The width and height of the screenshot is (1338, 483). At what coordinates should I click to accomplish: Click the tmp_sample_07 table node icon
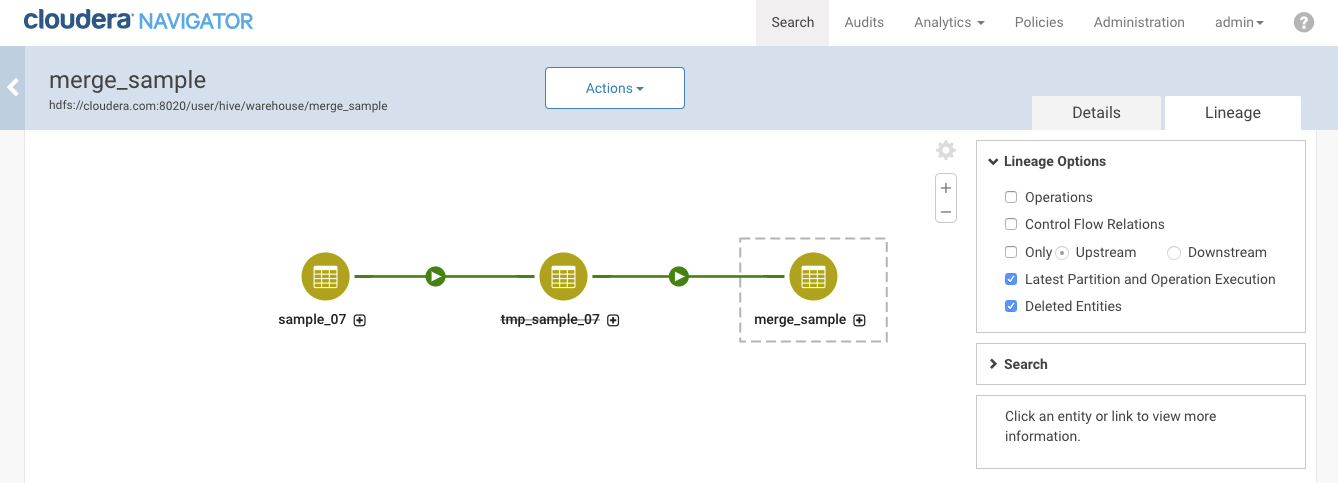[563, 277]
